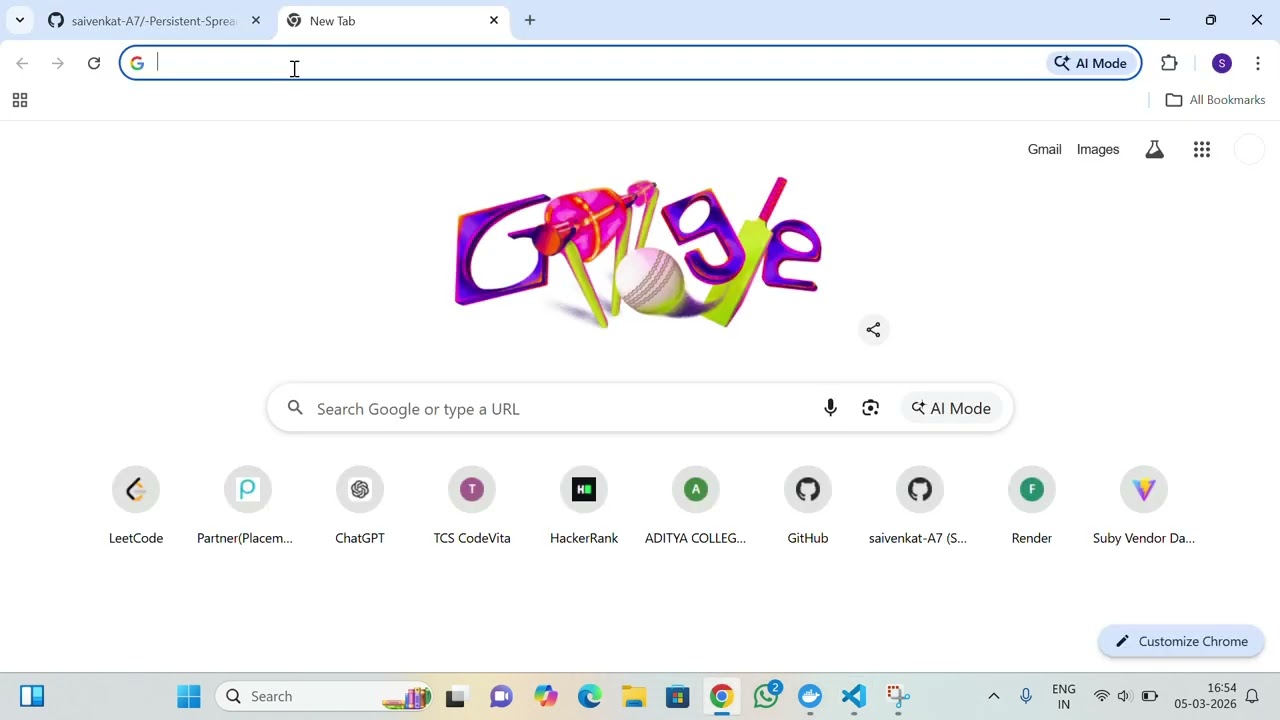Screen dimensions: 1280x720
Task: Click the Customize Chrome button
Action: coord(1181,641)
